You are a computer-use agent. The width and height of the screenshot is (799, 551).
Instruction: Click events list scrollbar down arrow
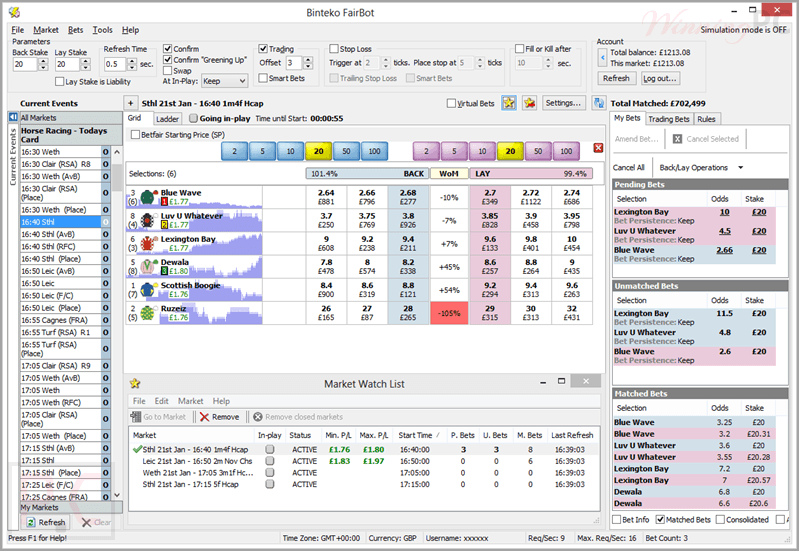pos(117,495)
